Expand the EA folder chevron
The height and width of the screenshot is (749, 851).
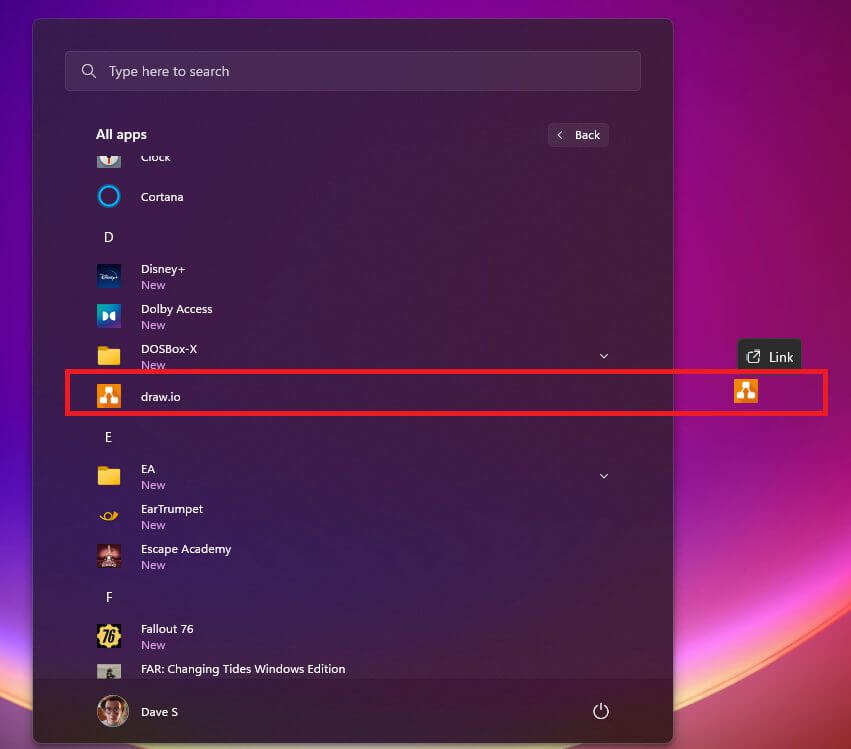point(604,476)
